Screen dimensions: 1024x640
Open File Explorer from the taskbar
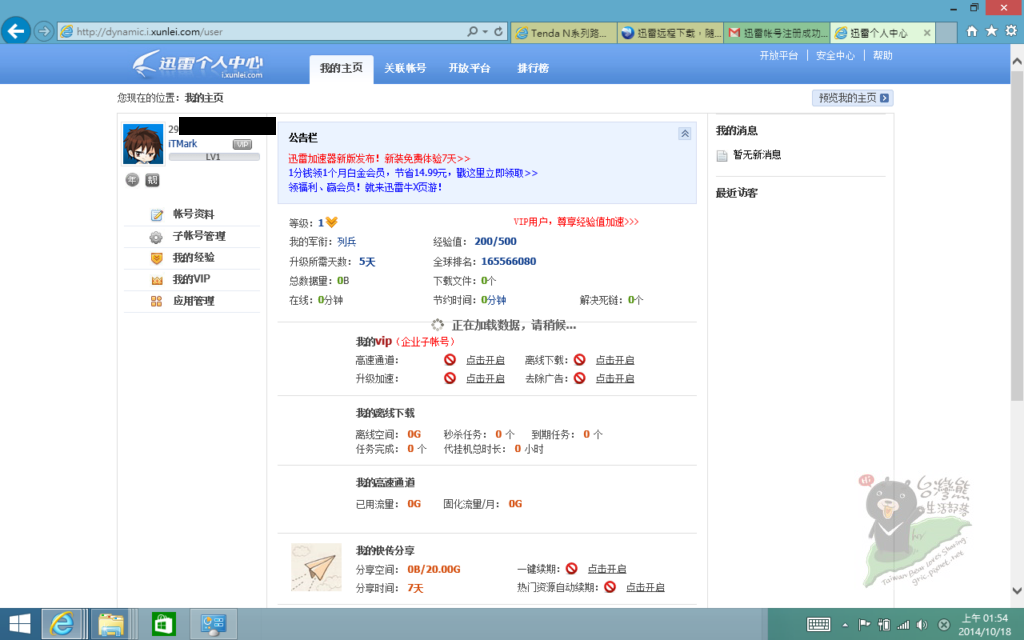(x=111, y=624)
